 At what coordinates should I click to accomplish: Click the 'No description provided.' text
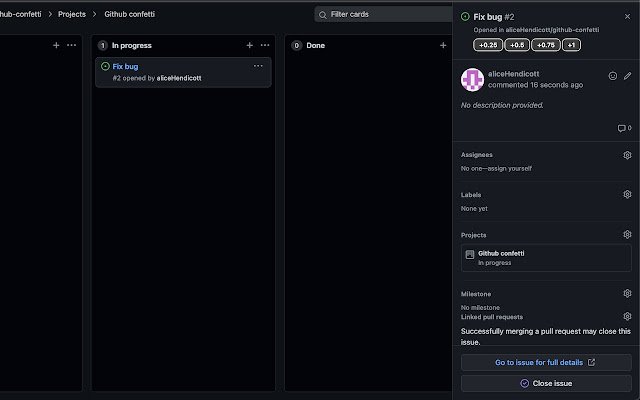[x=502, y=105]
